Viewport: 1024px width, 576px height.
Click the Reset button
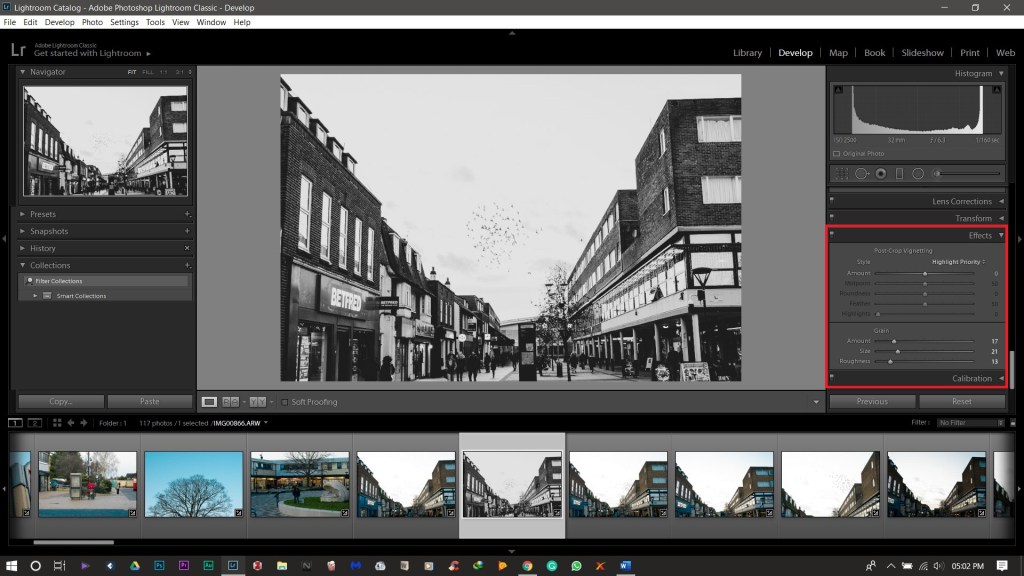pyautogui.click(x=962, y=401)
